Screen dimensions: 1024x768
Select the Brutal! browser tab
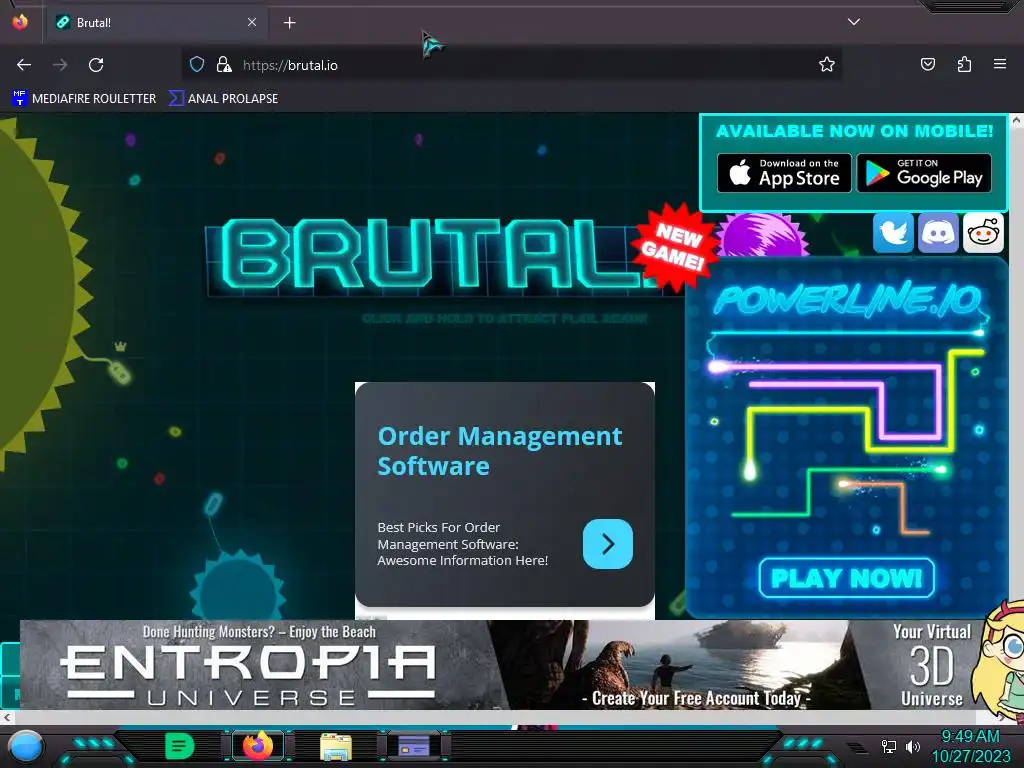coord(155,23)
